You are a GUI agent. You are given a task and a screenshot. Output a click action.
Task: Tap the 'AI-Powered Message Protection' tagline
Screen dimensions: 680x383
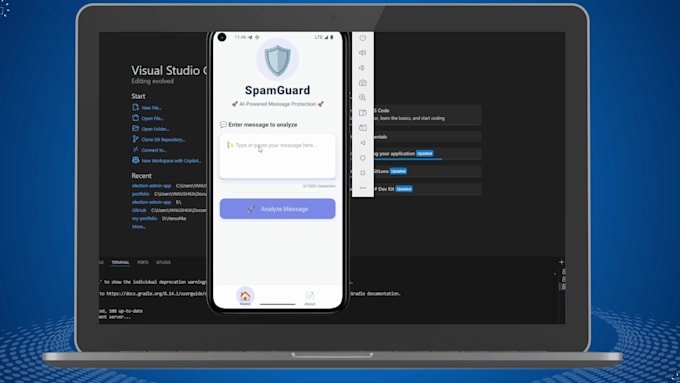[x=278, y=104]
